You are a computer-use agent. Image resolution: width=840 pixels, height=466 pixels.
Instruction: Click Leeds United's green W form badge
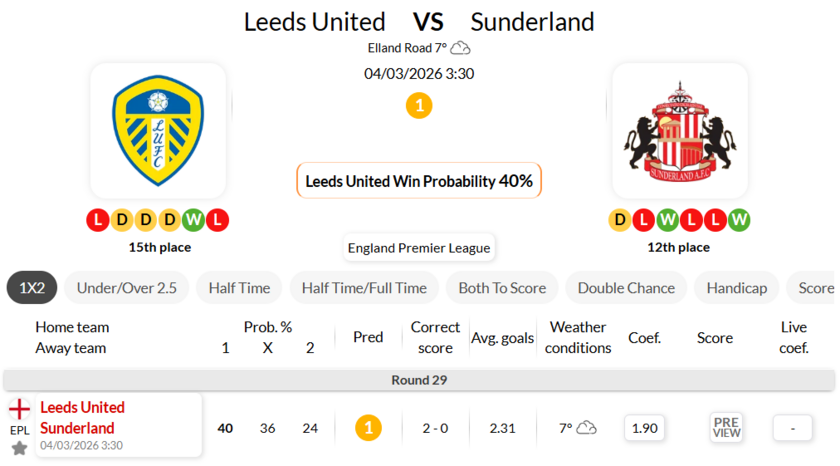tap(196, 219)
